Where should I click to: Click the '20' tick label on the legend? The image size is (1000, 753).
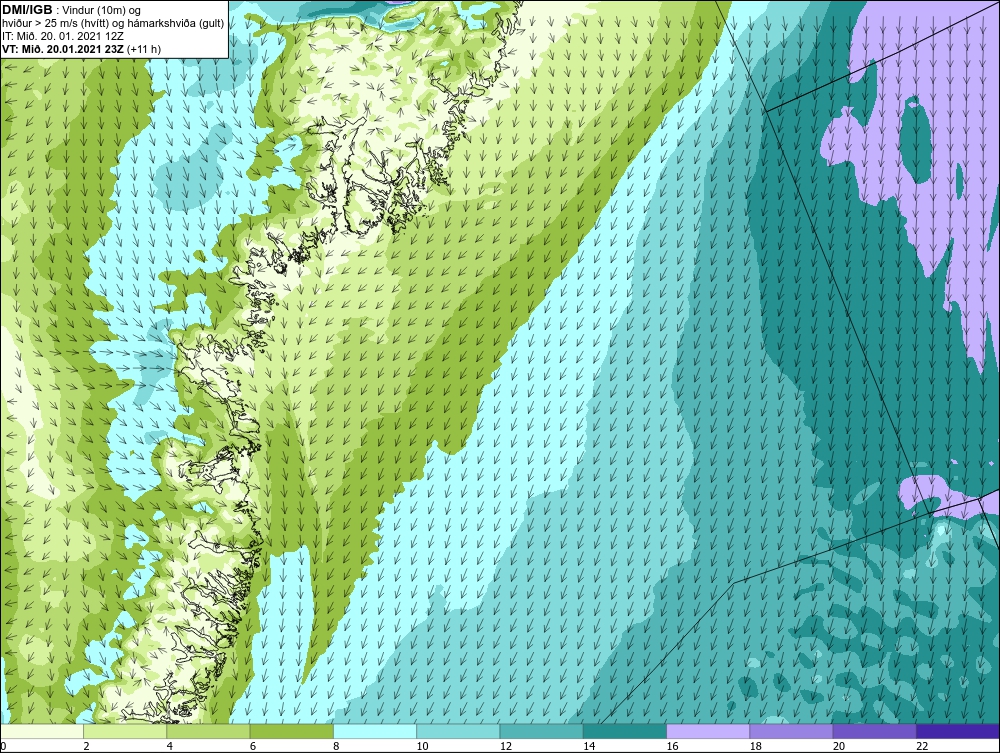[839, 747]
